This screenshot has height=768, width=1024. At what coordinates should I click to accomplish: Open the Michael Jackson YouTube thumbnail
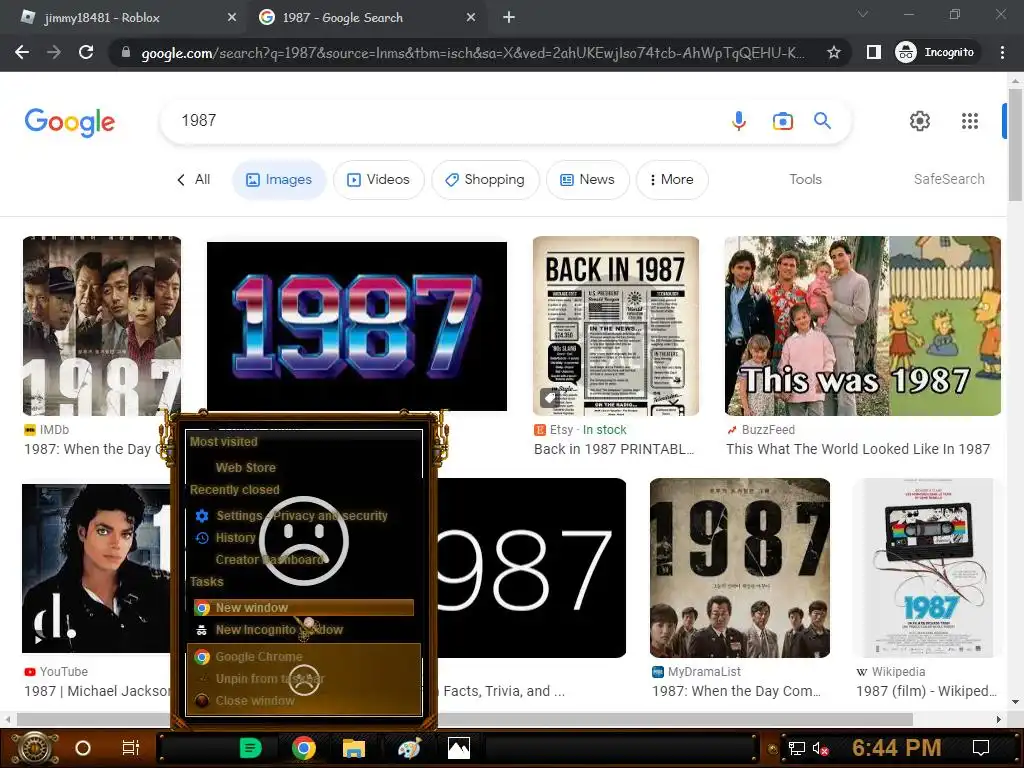(96, 568)
